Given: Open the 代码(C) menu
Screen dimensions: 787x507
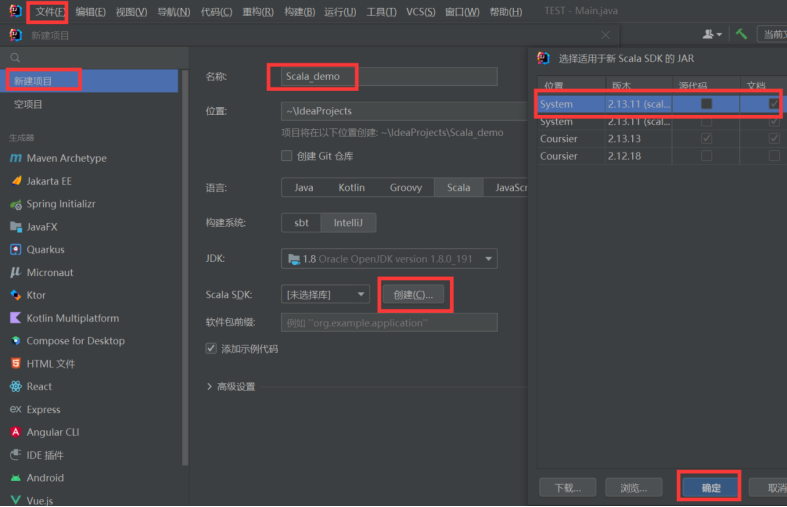Looking at the screenshot, I should pos(216,12).
